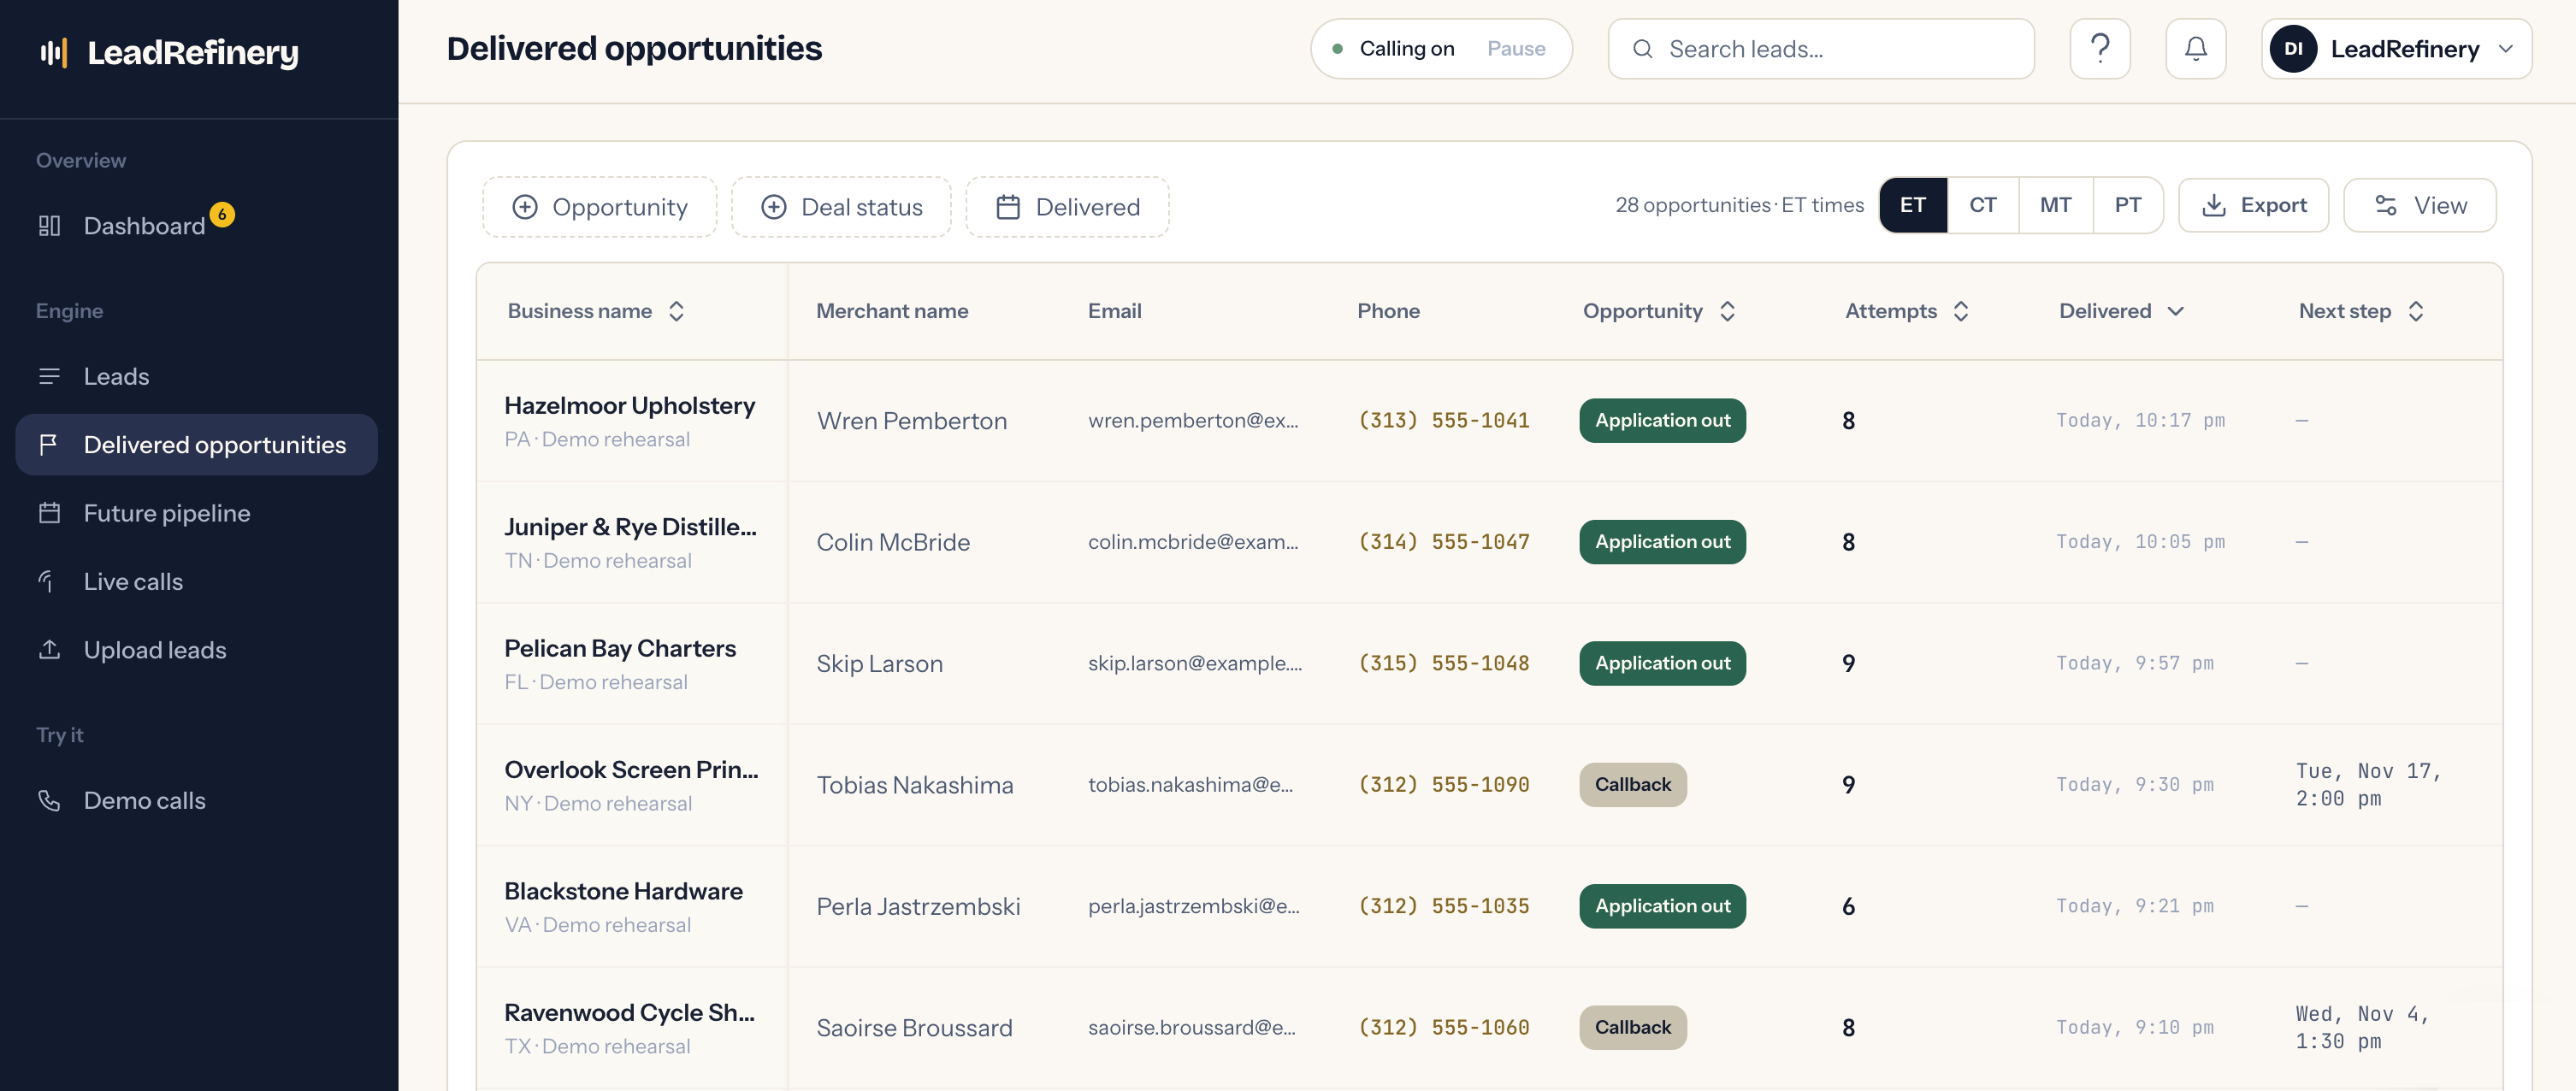
Task: Open the Delivered date filter
Action: pos(1067,207)
